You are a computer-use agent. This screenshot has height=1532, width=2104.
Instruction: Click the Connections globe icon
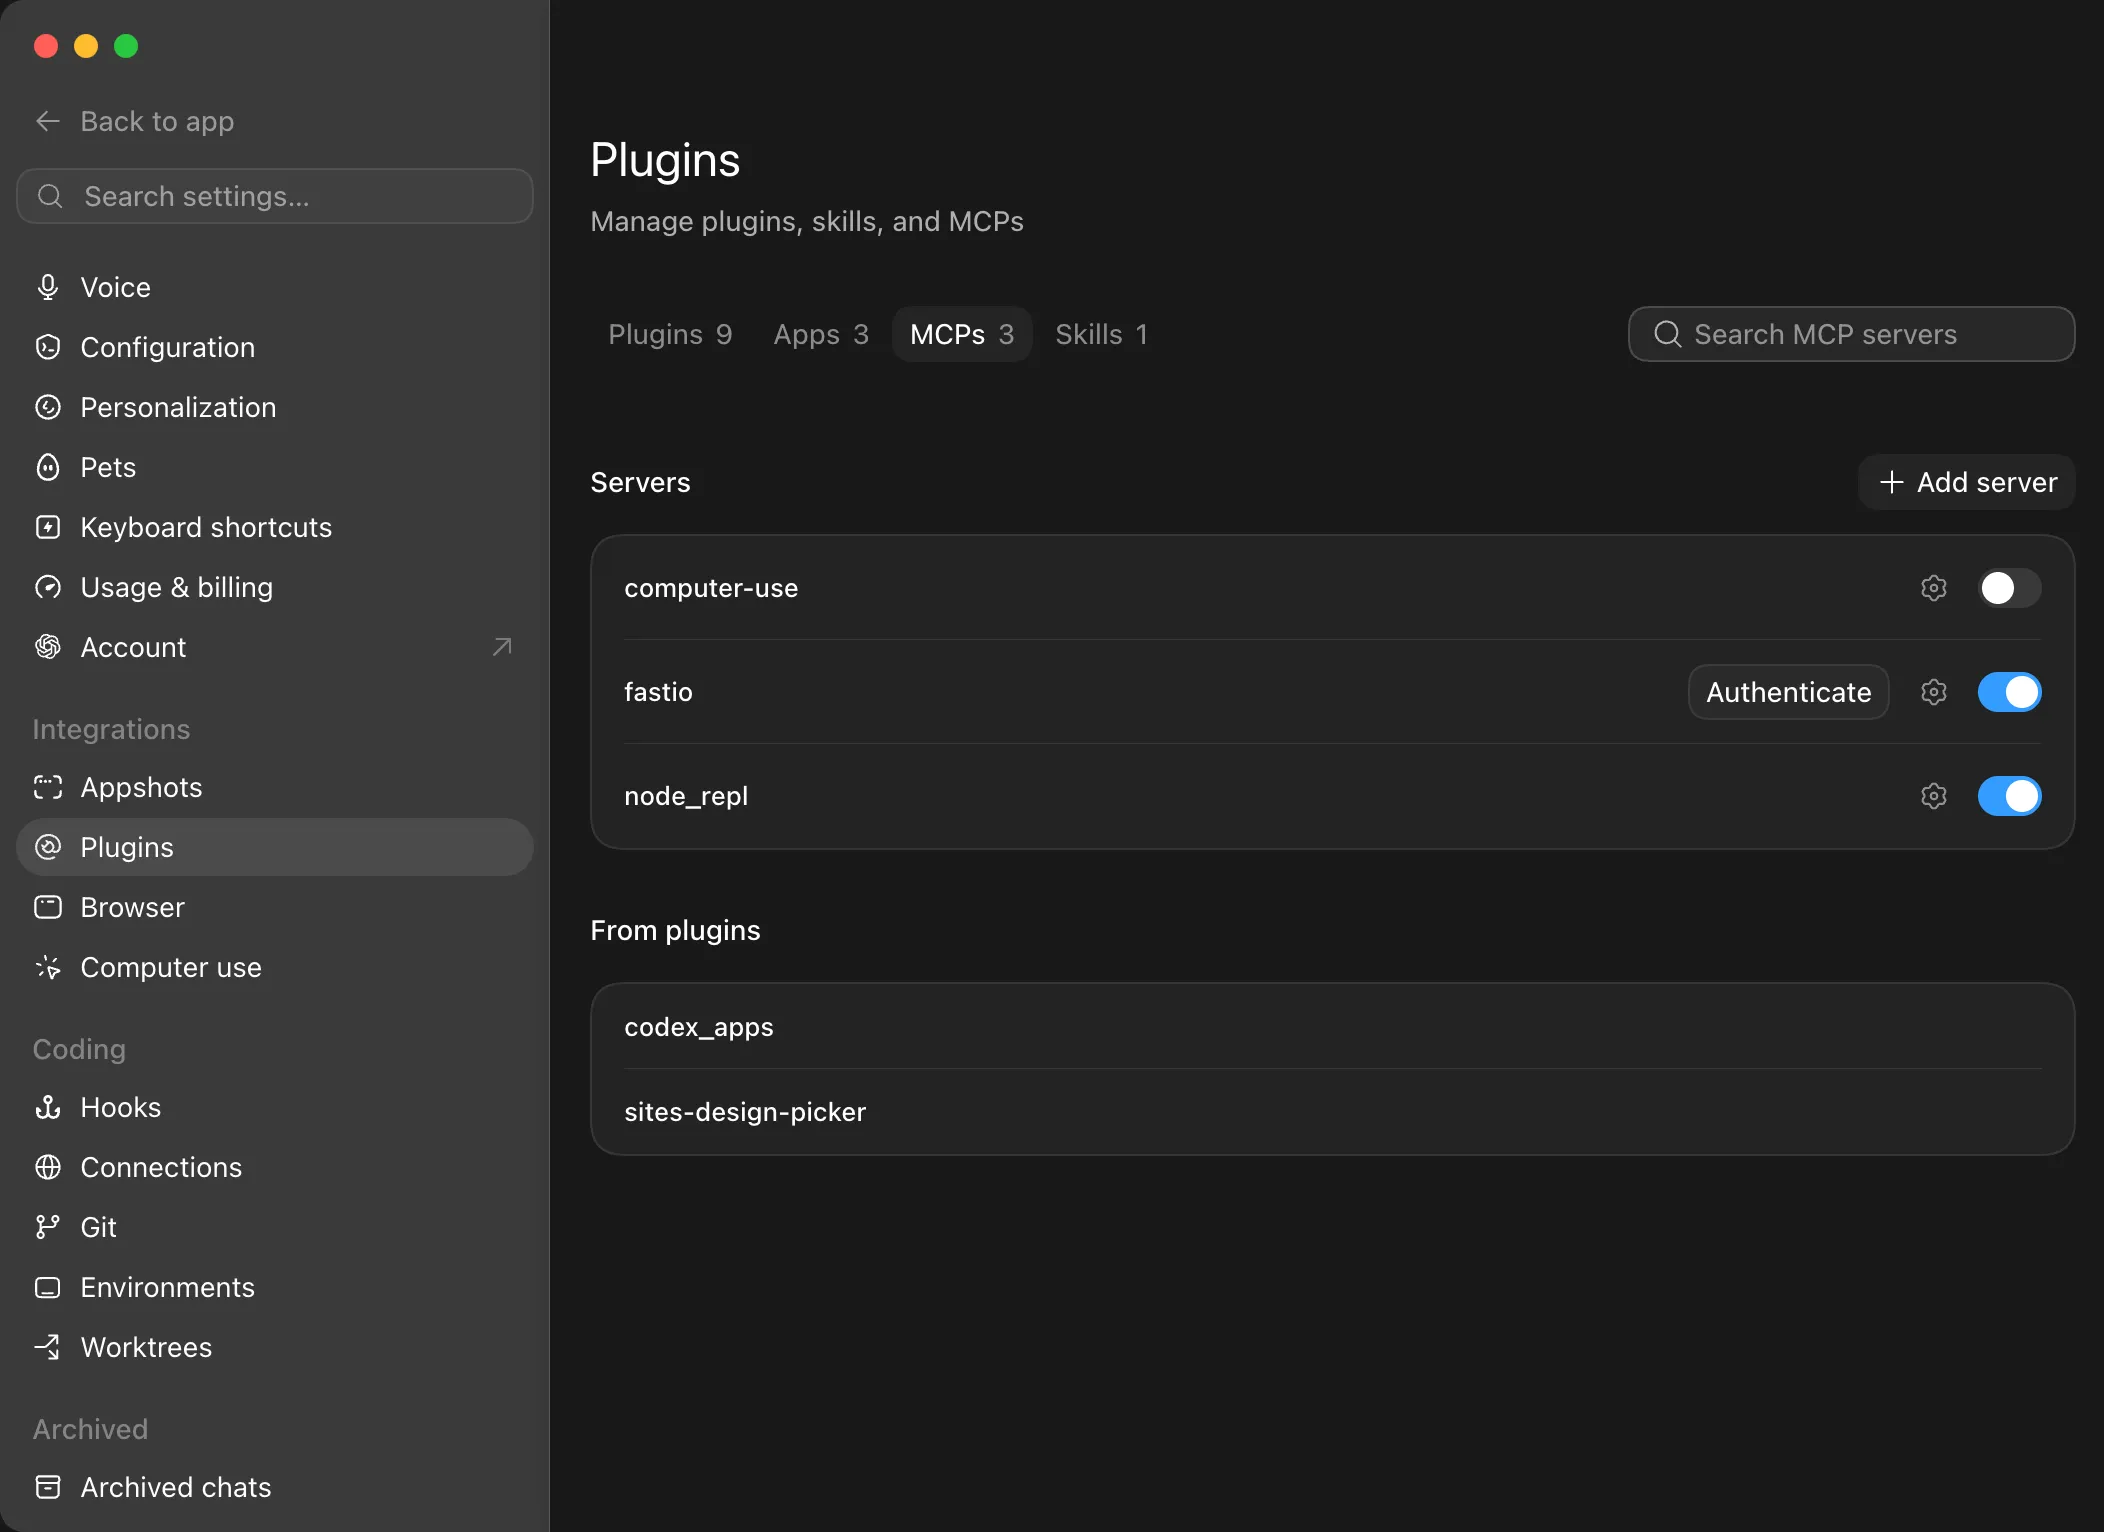tap(48, 1167)
